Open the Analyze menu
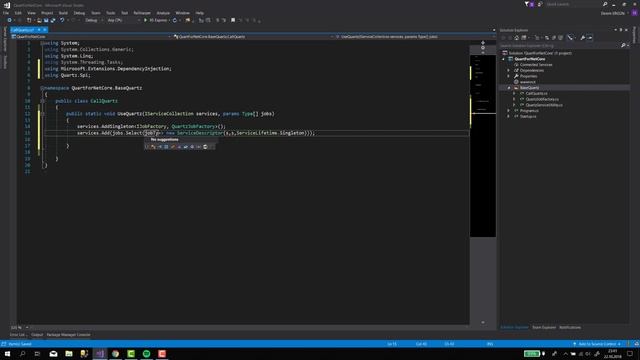This screenshot has height=360, width=640. [163, 13]
